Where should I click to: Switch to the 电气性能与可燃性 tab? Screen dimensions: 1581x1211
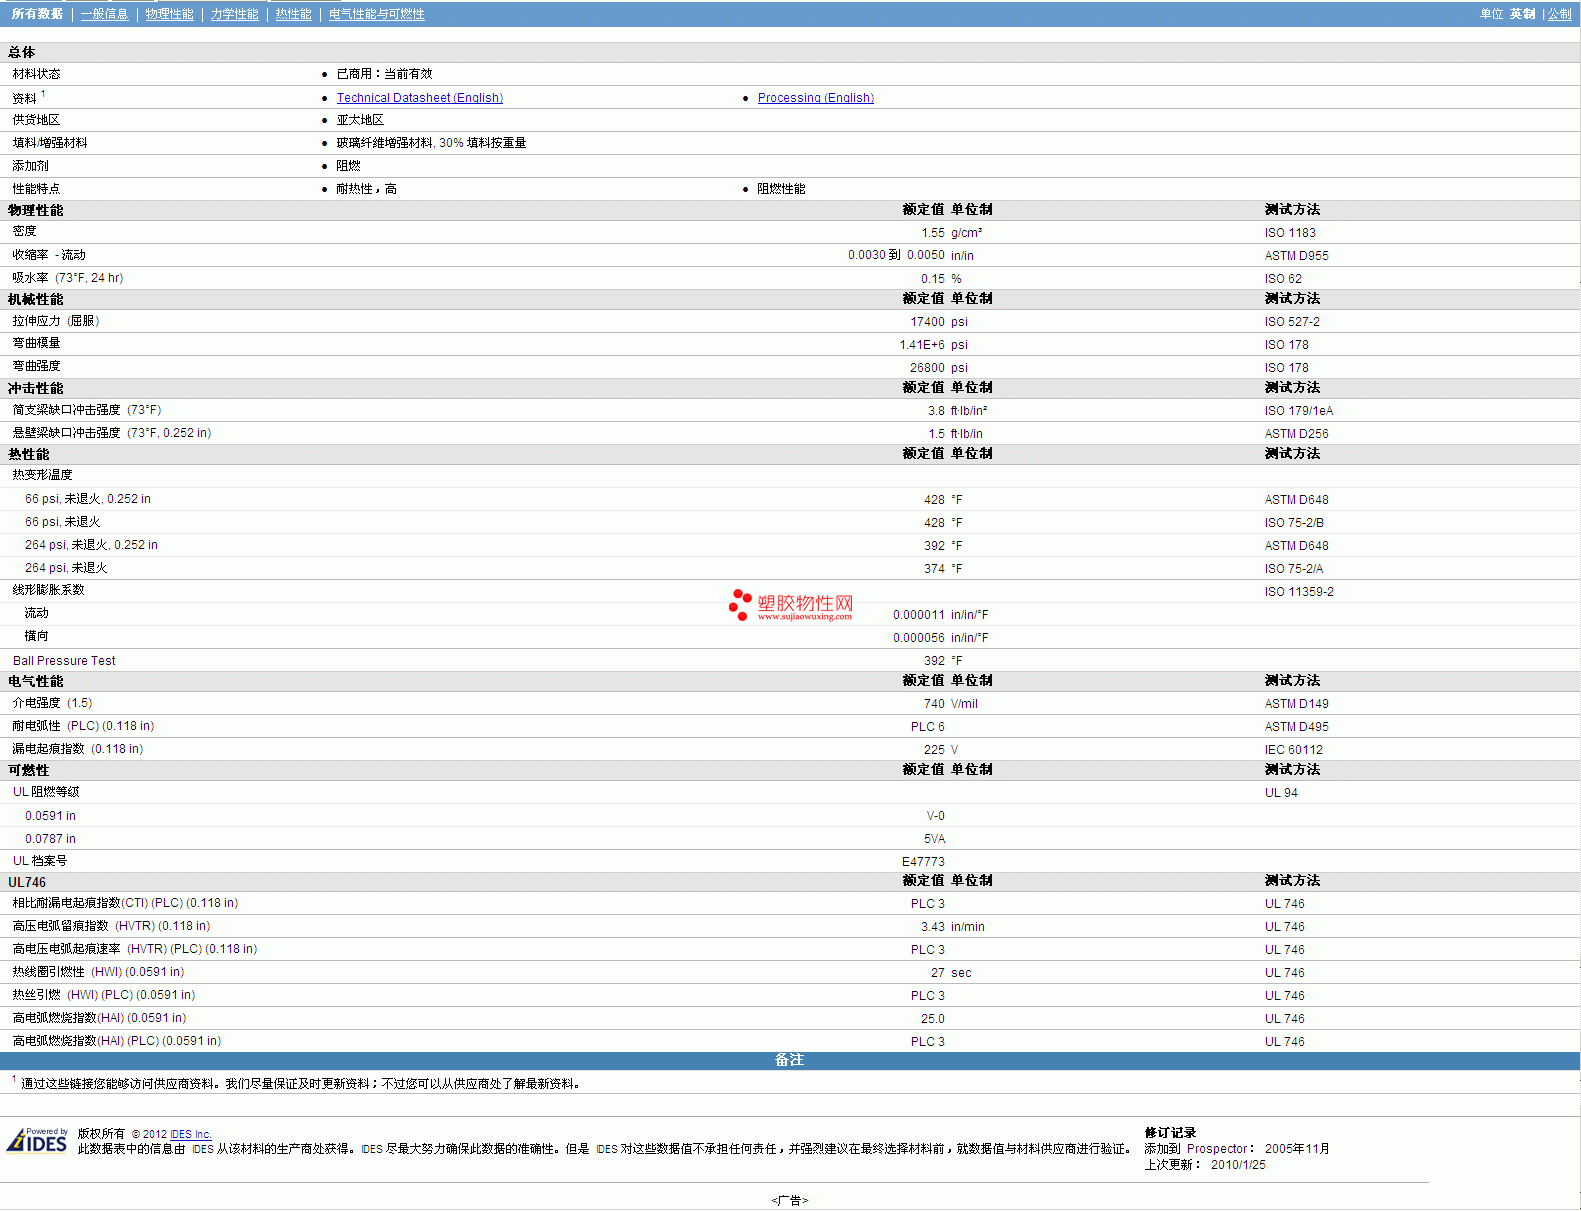pyautogui.click(x=377, y=14)
